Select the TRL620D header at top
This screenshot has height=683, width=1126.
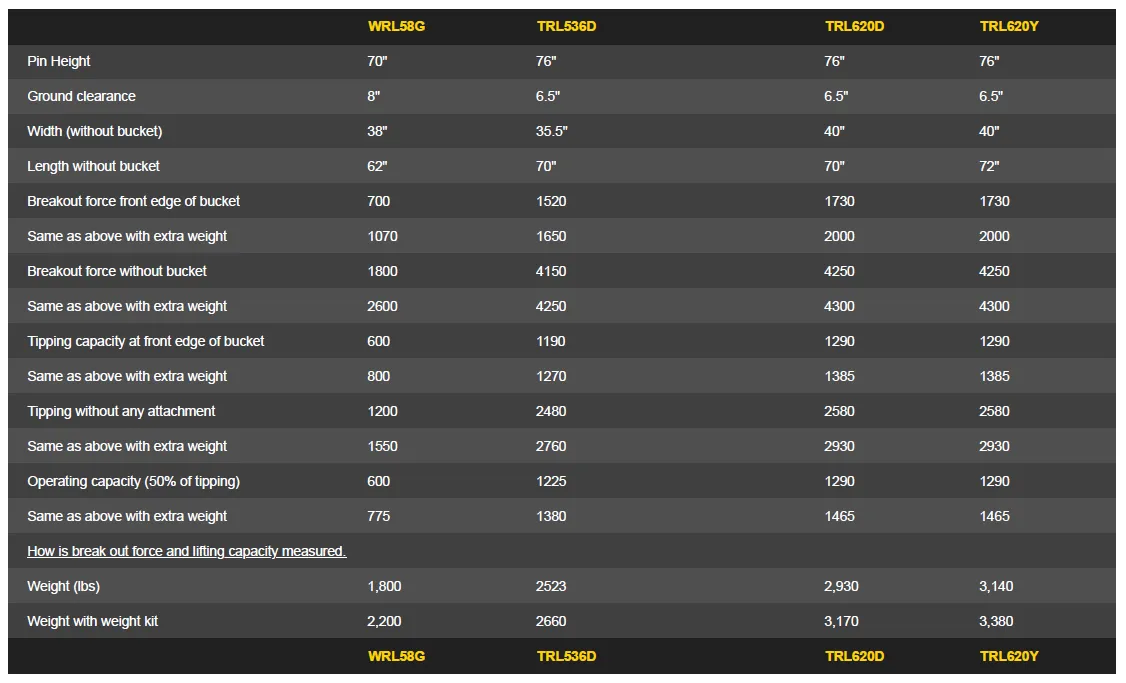[x=854, y=27]
